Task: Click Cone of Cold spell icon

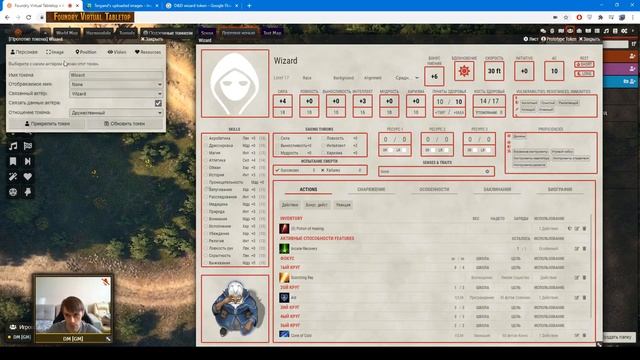Action: click(x=284, y=335)
